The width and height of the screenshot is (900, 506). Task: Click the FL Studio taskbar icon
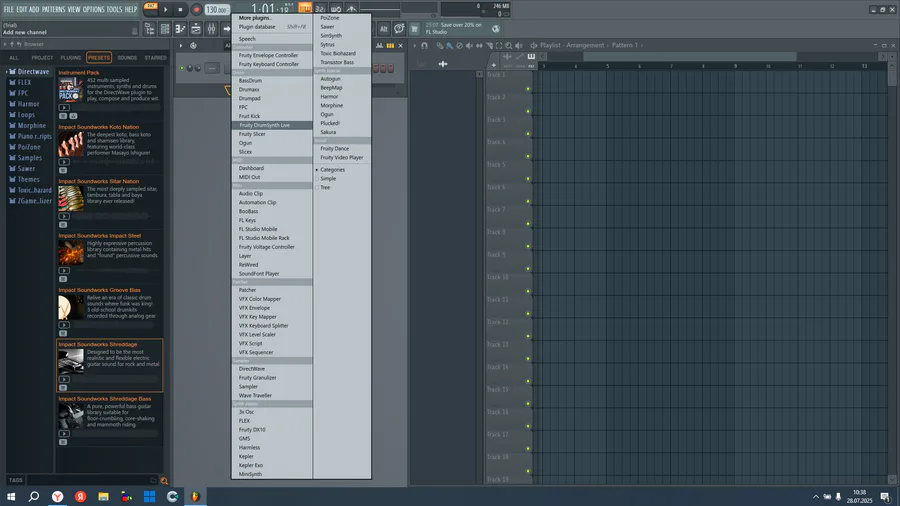[x=195, y=496]
